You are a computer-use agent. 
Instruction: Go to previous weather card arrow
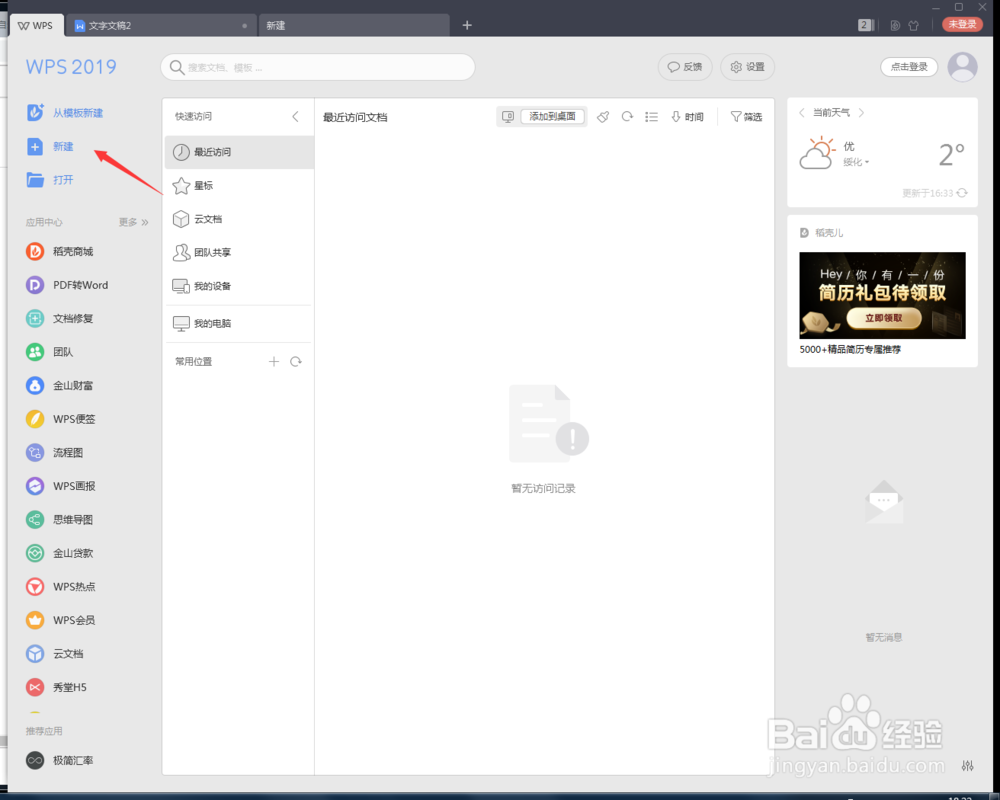point(802,112)
